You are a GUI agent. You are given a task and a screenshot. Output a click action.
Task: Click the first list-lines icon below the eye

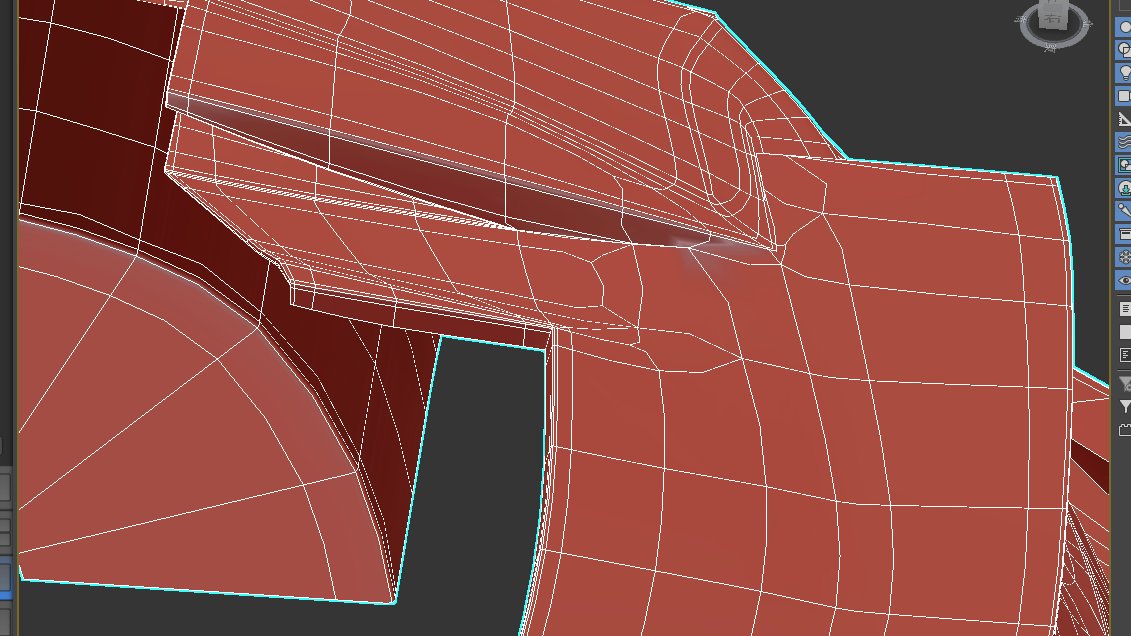click(1125, 309)
